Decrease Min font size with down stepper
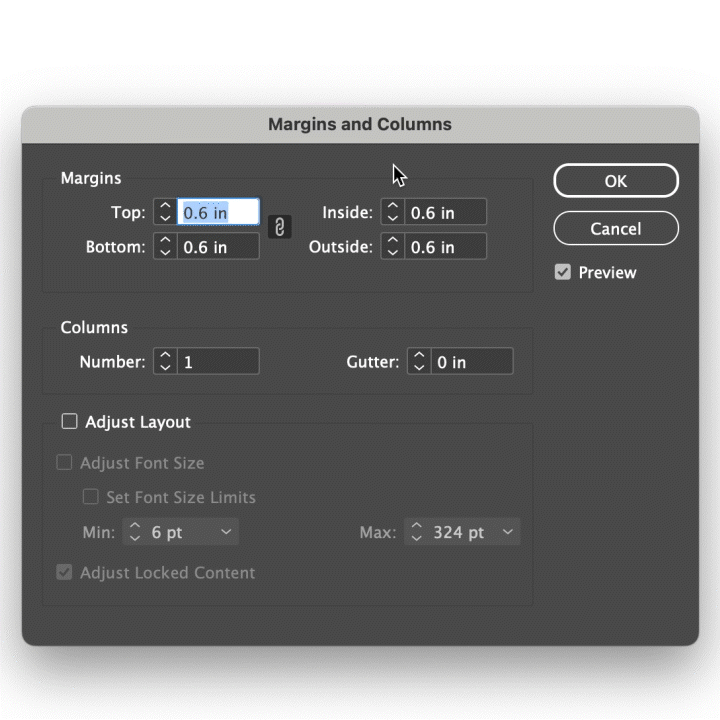720x720 pixels. point(135,538)
